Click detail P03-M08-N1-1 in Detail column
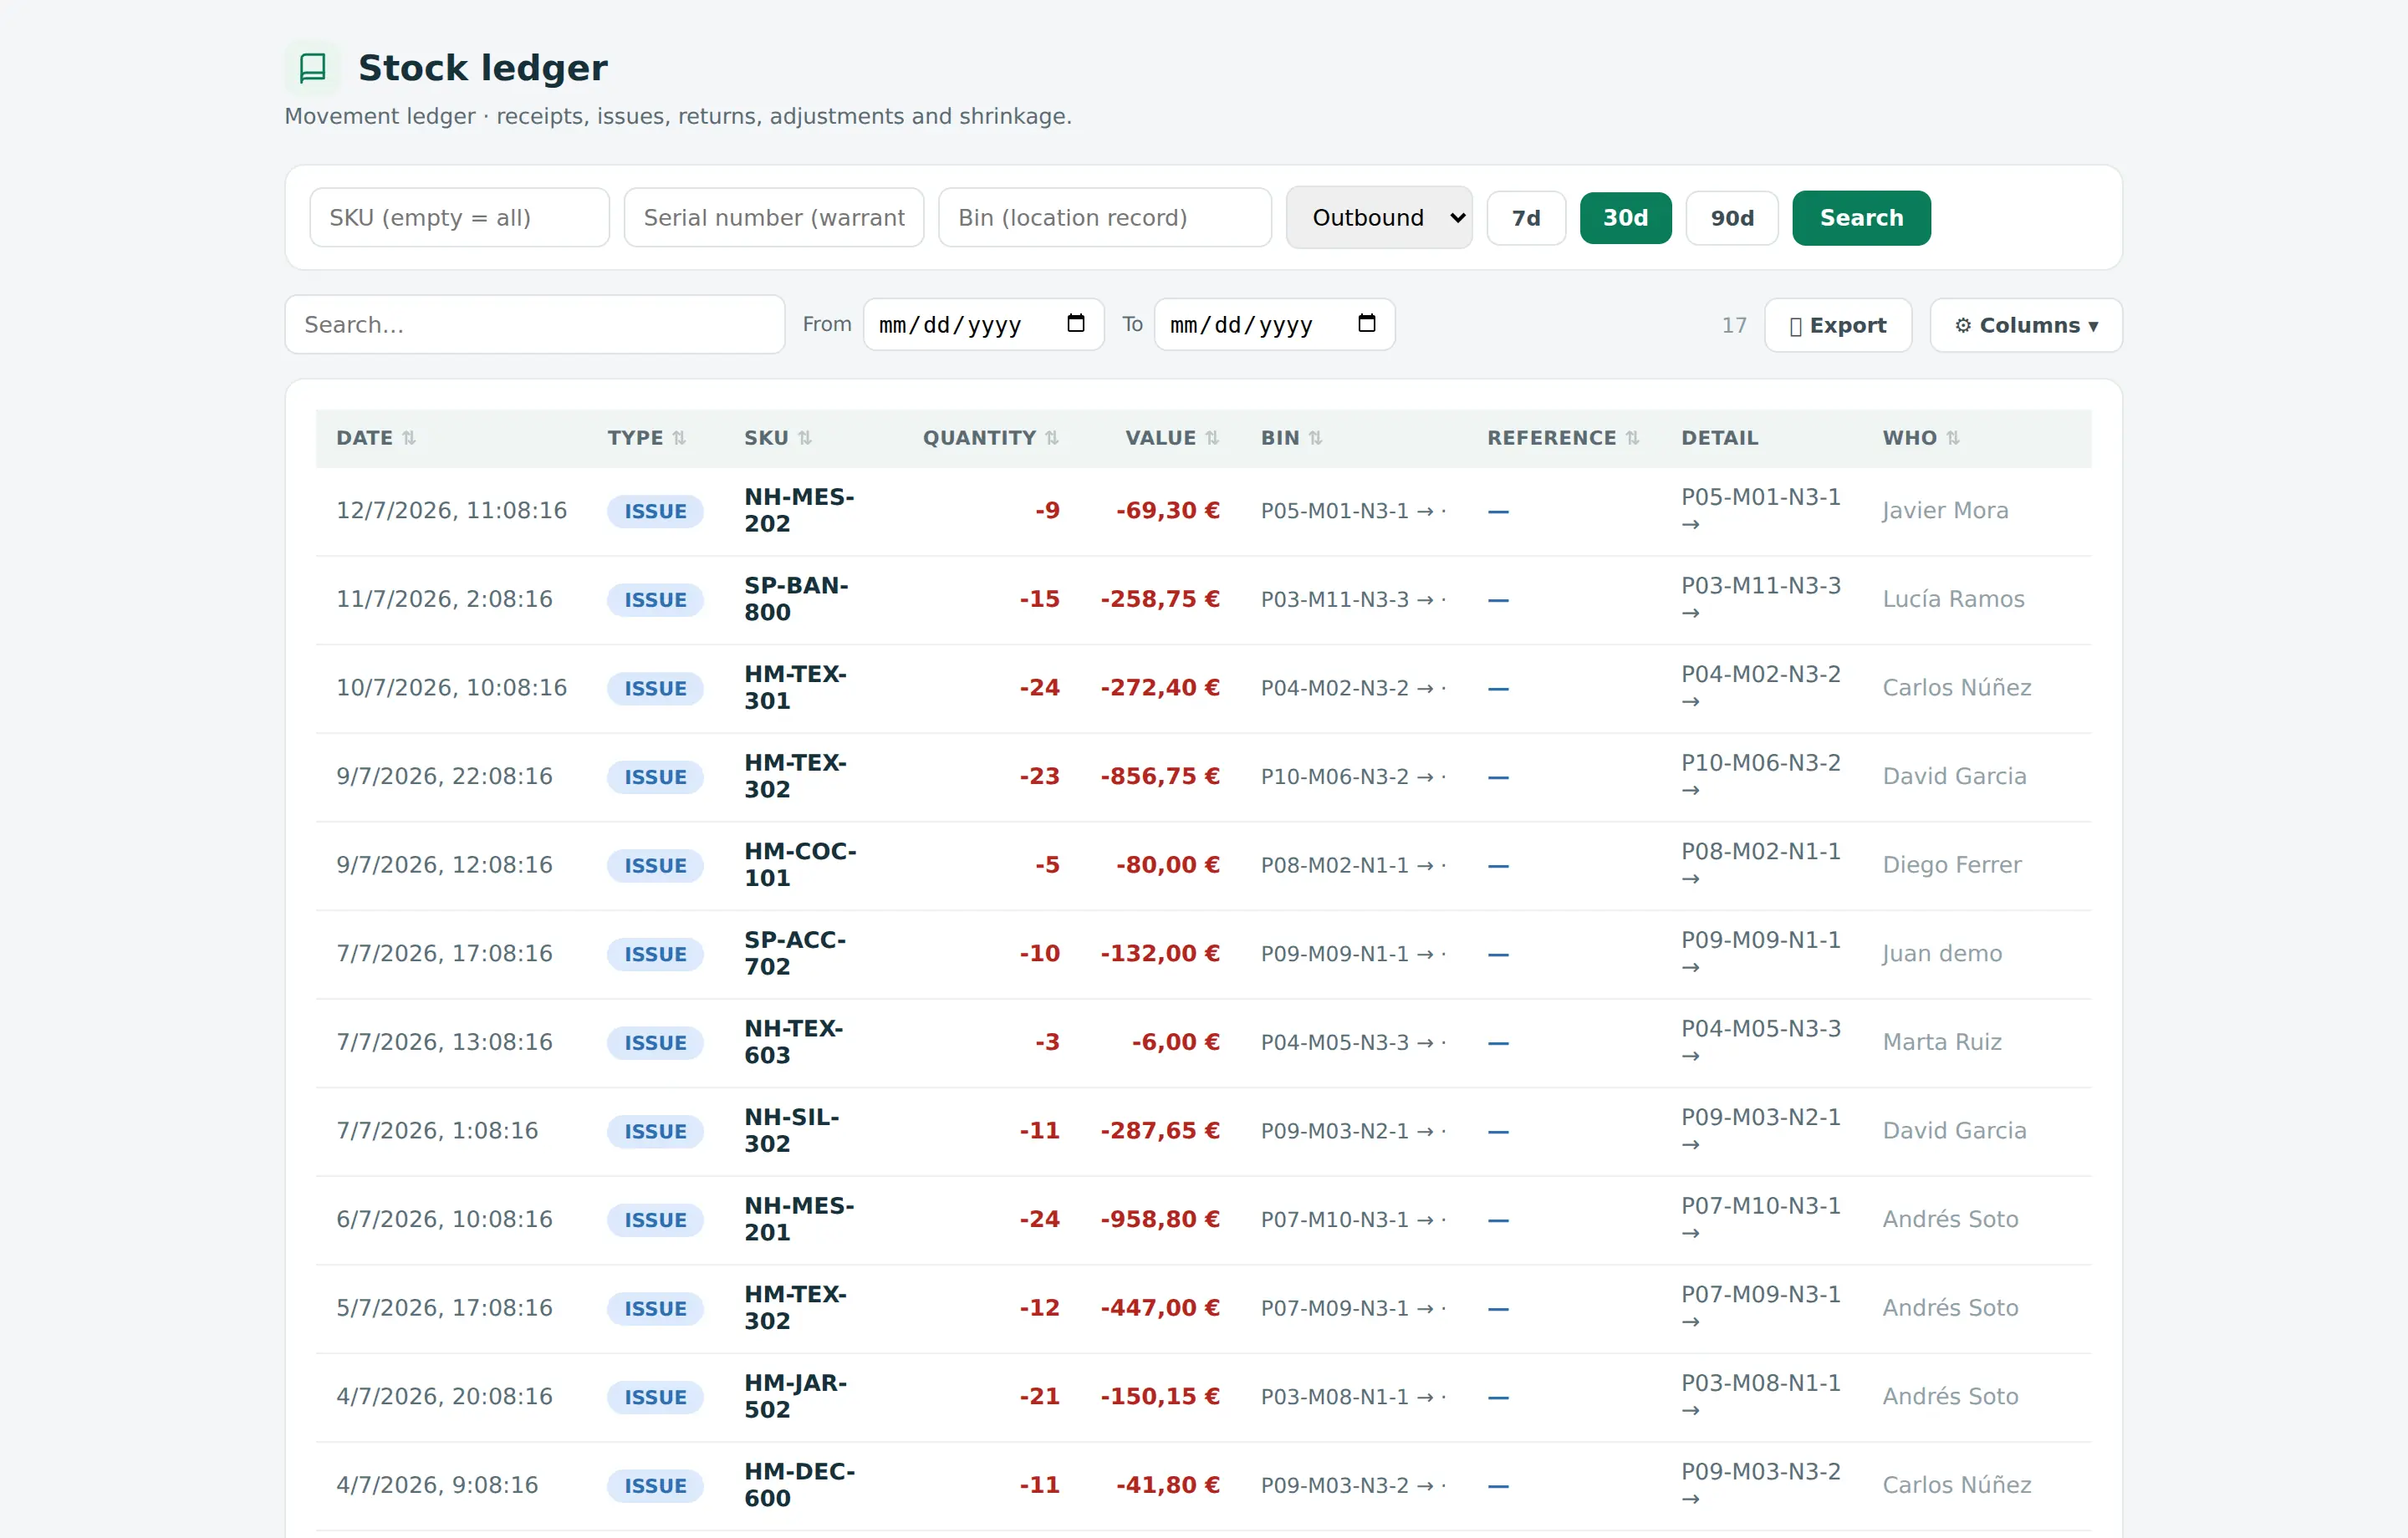The image size is (2408, 1538). tap(1760, 1396)
